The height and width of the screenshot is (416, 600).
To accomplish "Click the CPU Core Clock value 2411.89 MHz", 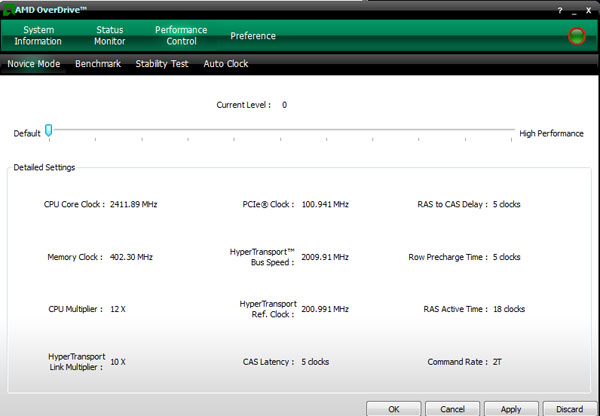I will pyautogui.click(x=134, y=204).
